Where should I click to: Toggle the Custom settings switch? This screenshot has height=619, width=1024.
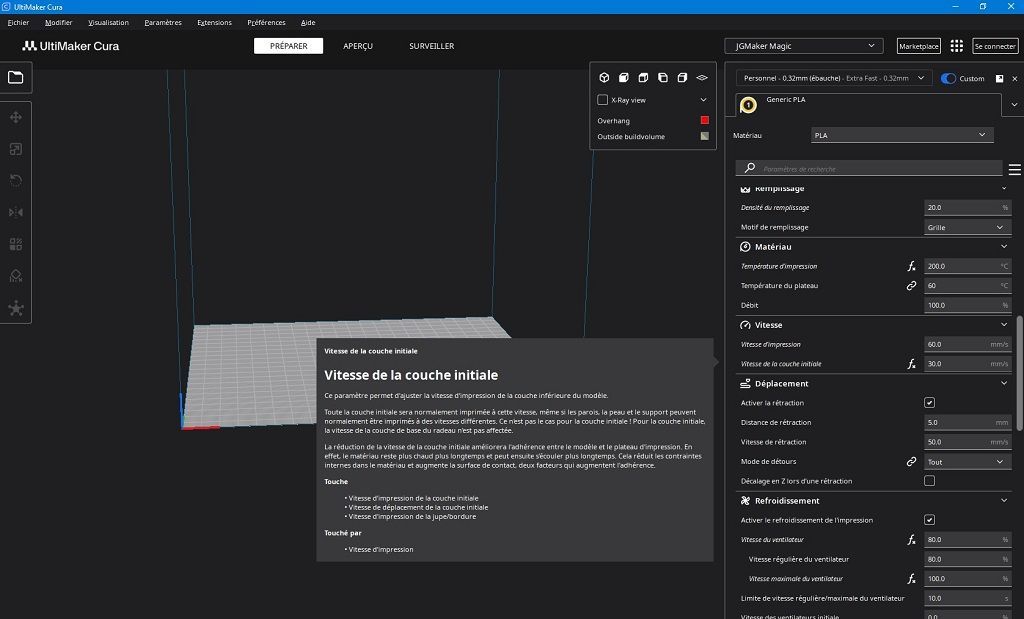point(948,78)
